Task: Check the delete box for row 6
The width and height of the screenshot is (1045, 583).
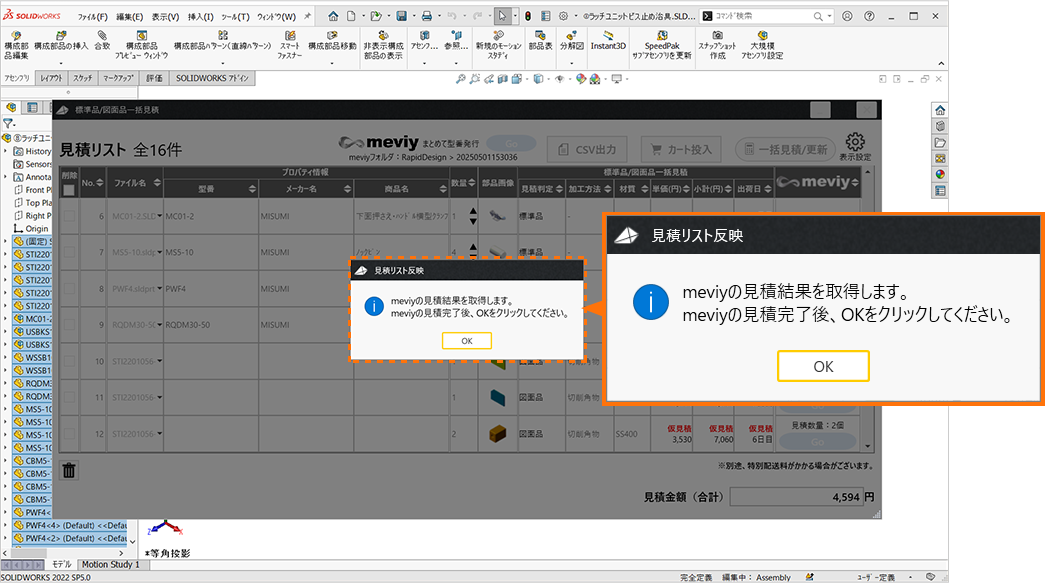Action: pos(69,216)
